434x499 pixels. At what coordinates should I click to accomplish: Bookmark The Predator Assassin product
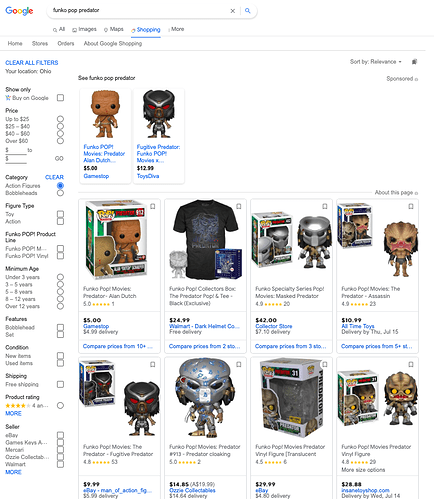[x=411, y=206]
